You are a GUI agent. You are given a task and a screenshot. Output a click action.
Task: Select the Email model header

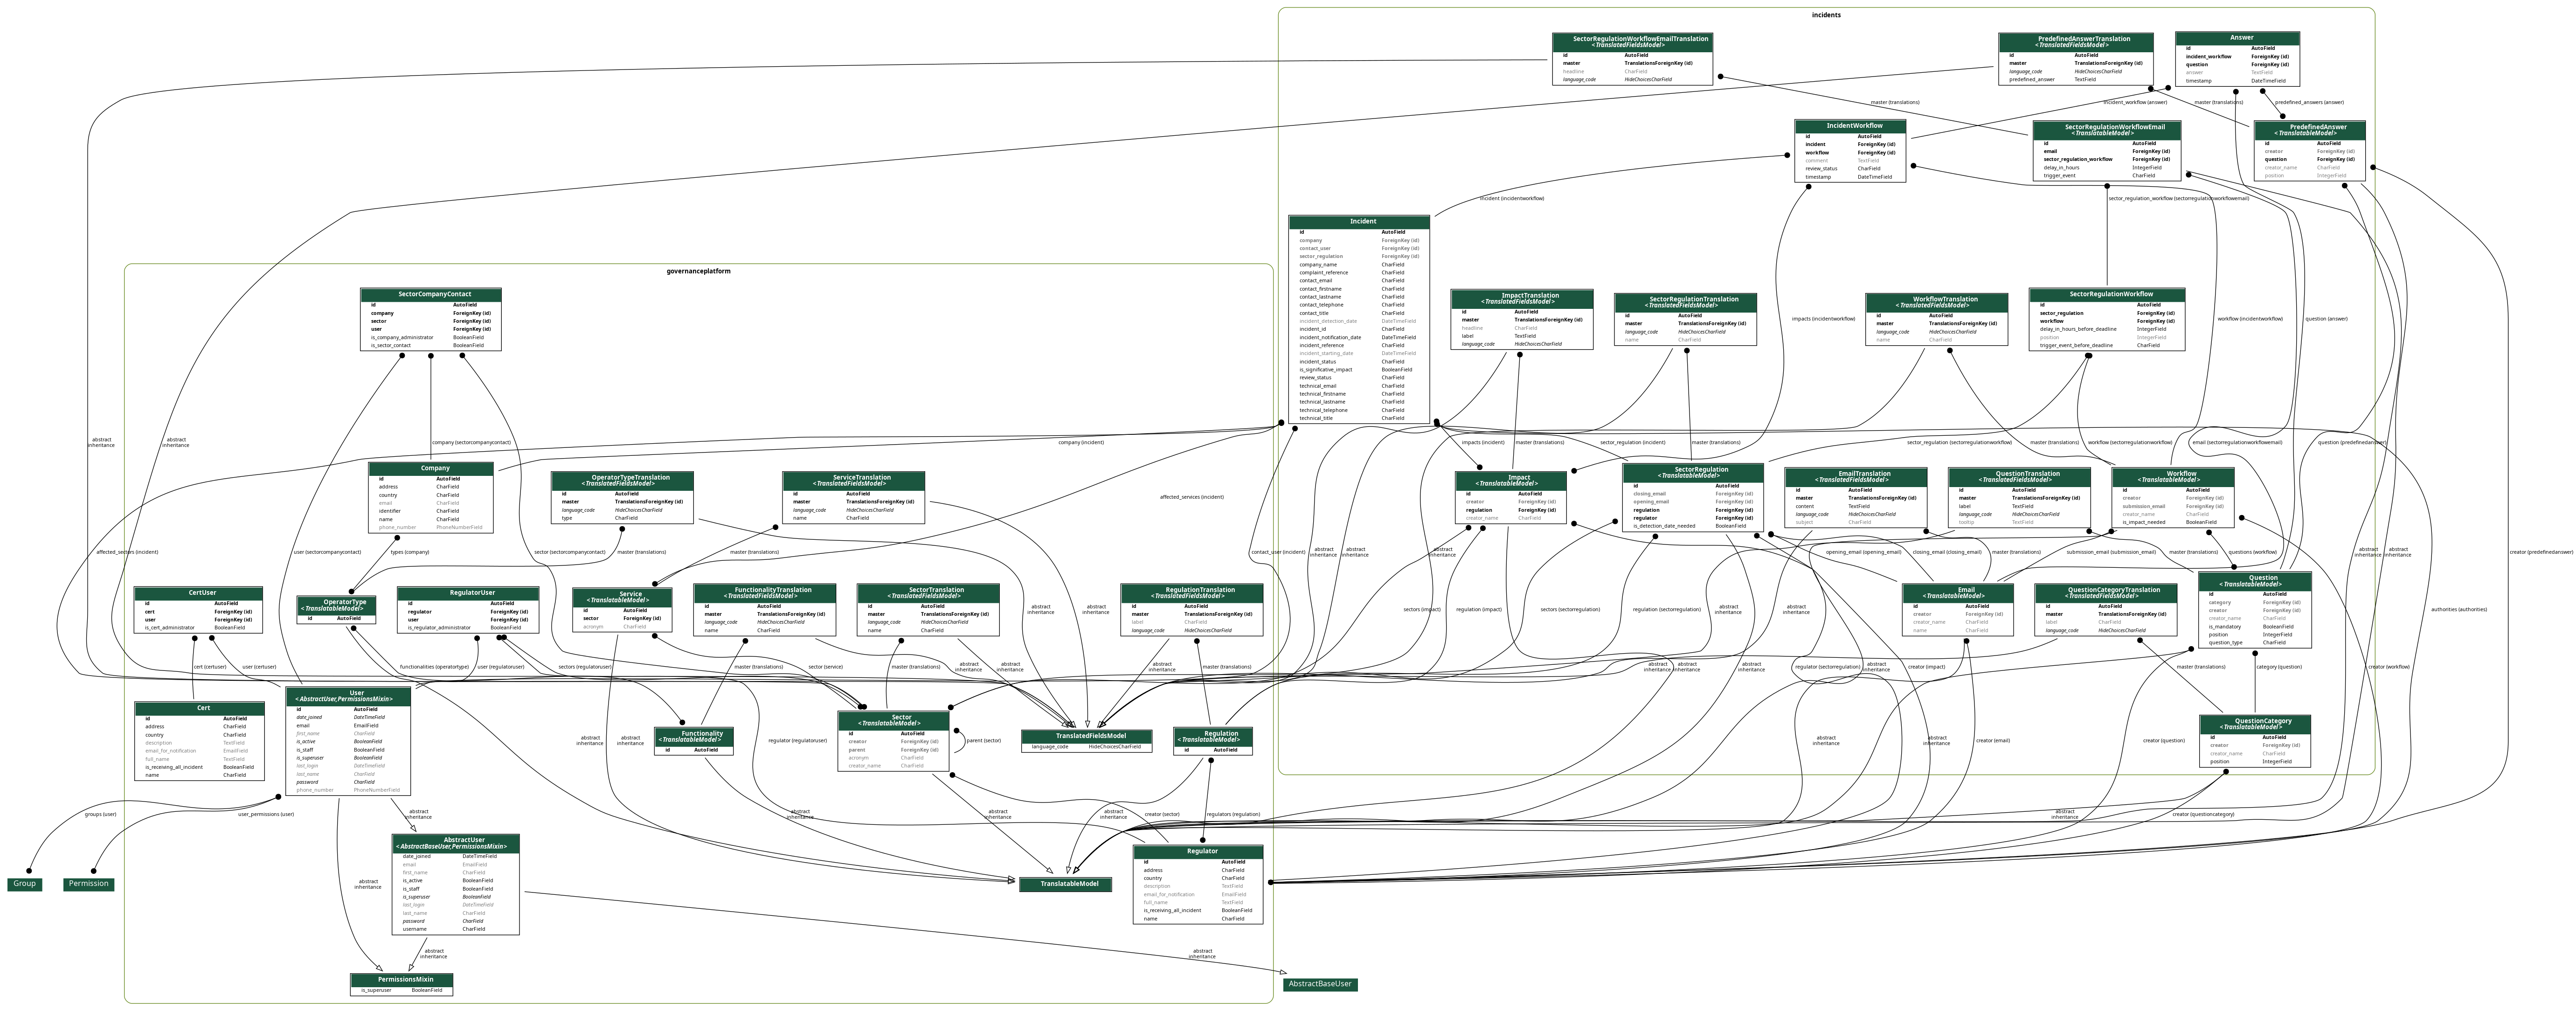(1958, 593)
